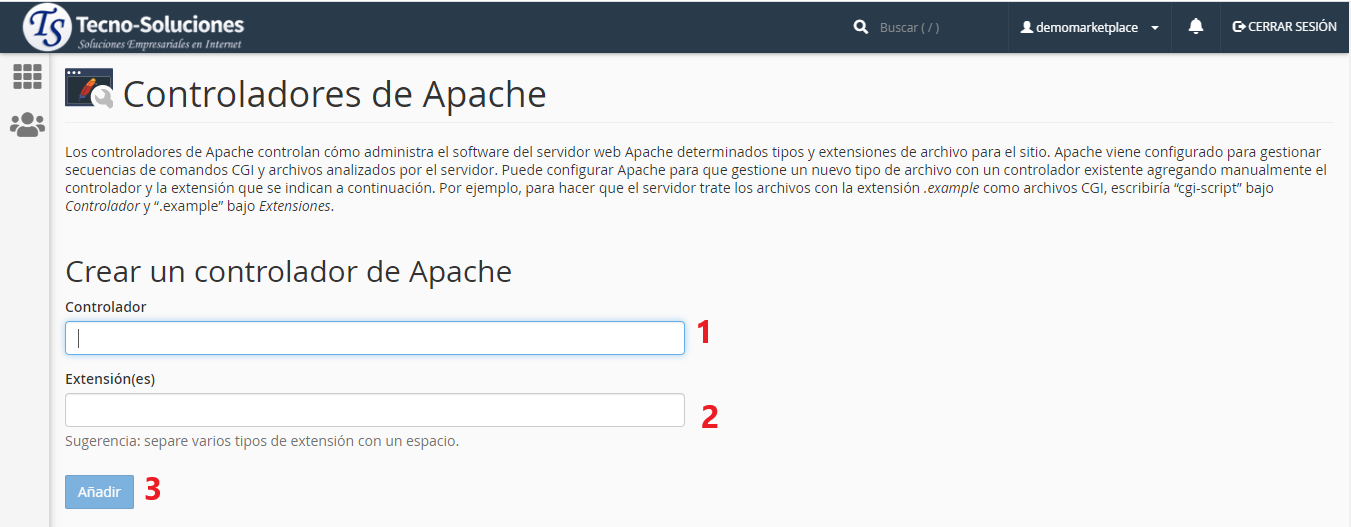Image resolution: width=1351 pixels, height=527 pixels.
Task: Open the notifications bell
Action: [x=1195, y=27]
